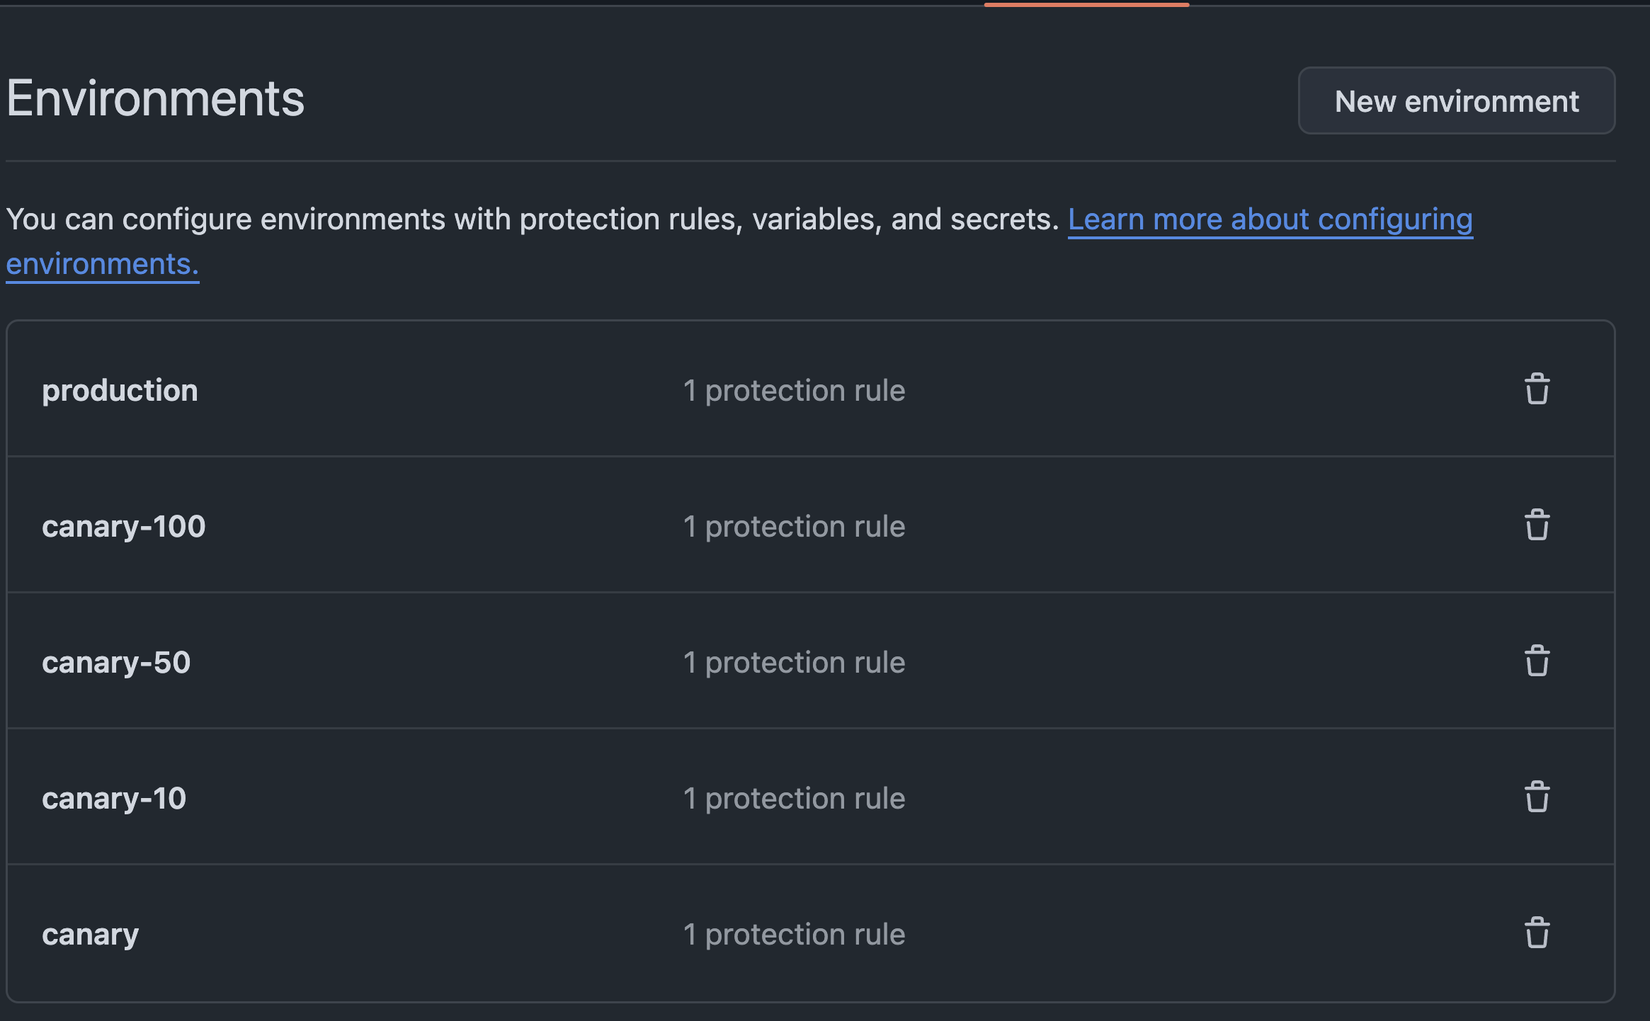
Task: Open the canary-100 environment
Action: pos(123,525)
